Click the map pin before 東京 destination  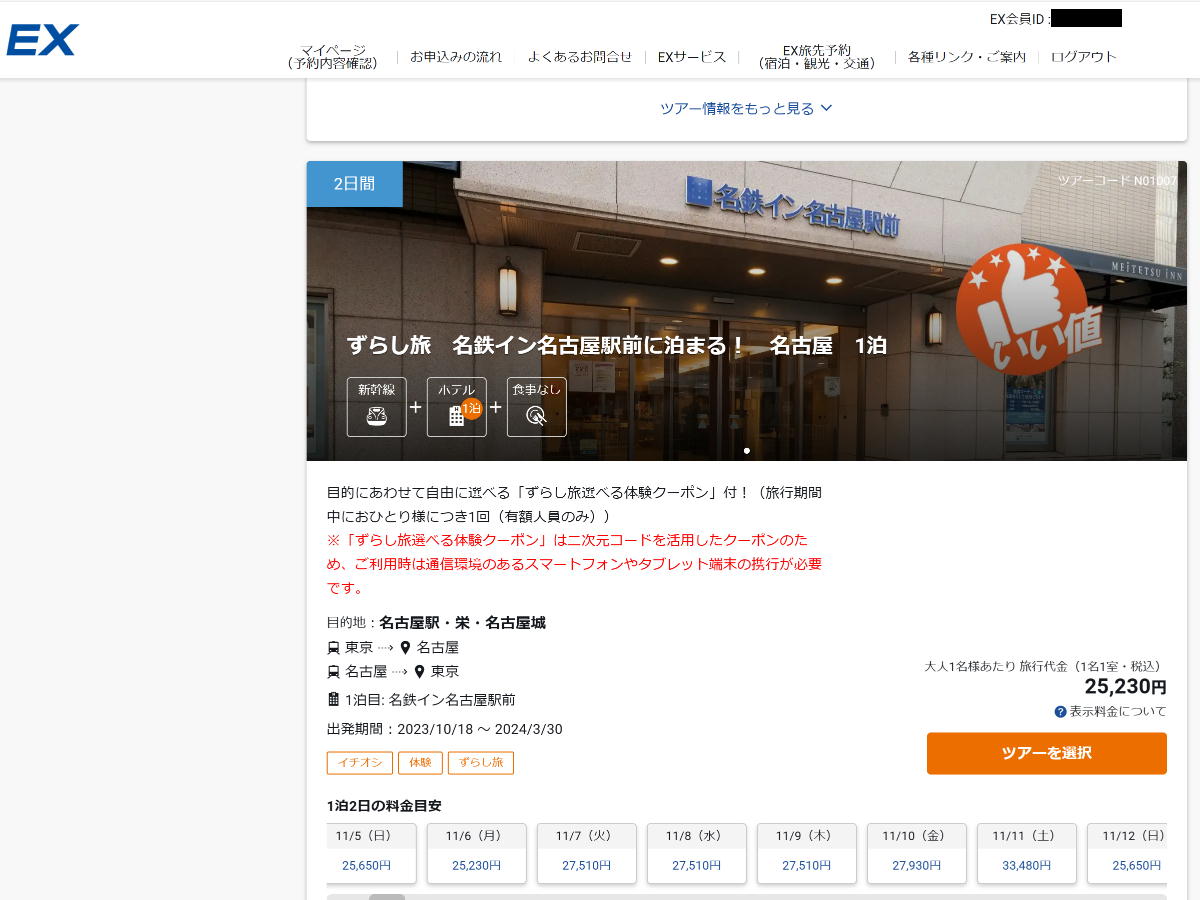419,672
